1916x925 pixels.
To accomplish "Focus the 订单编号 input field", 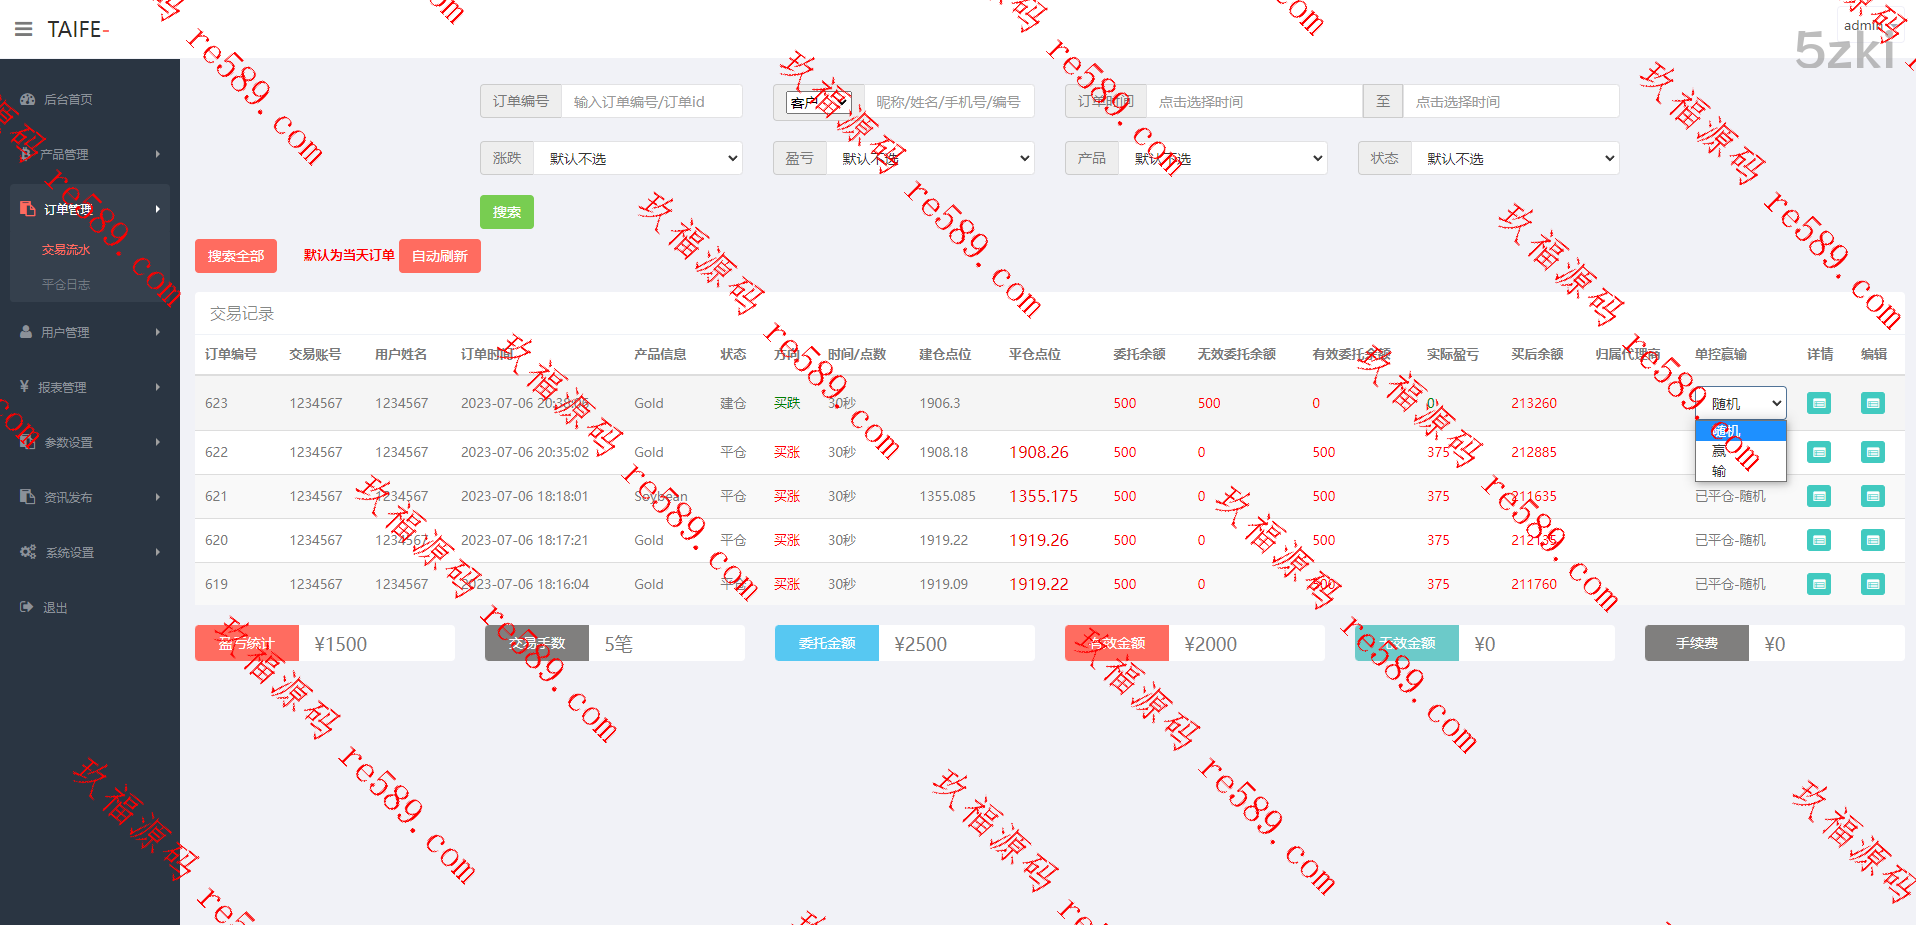I will coord(652,102).
